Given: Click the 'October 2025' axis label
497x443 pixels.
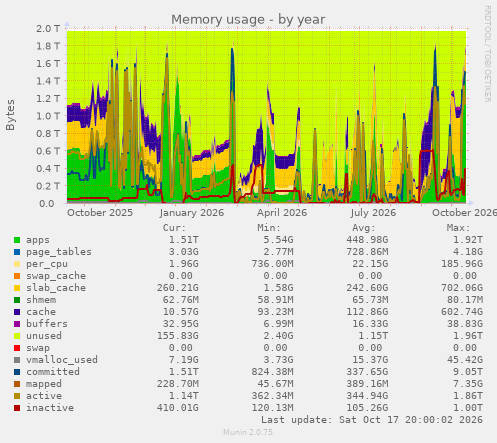Looking at the screenshot, I should coord(100,213).
